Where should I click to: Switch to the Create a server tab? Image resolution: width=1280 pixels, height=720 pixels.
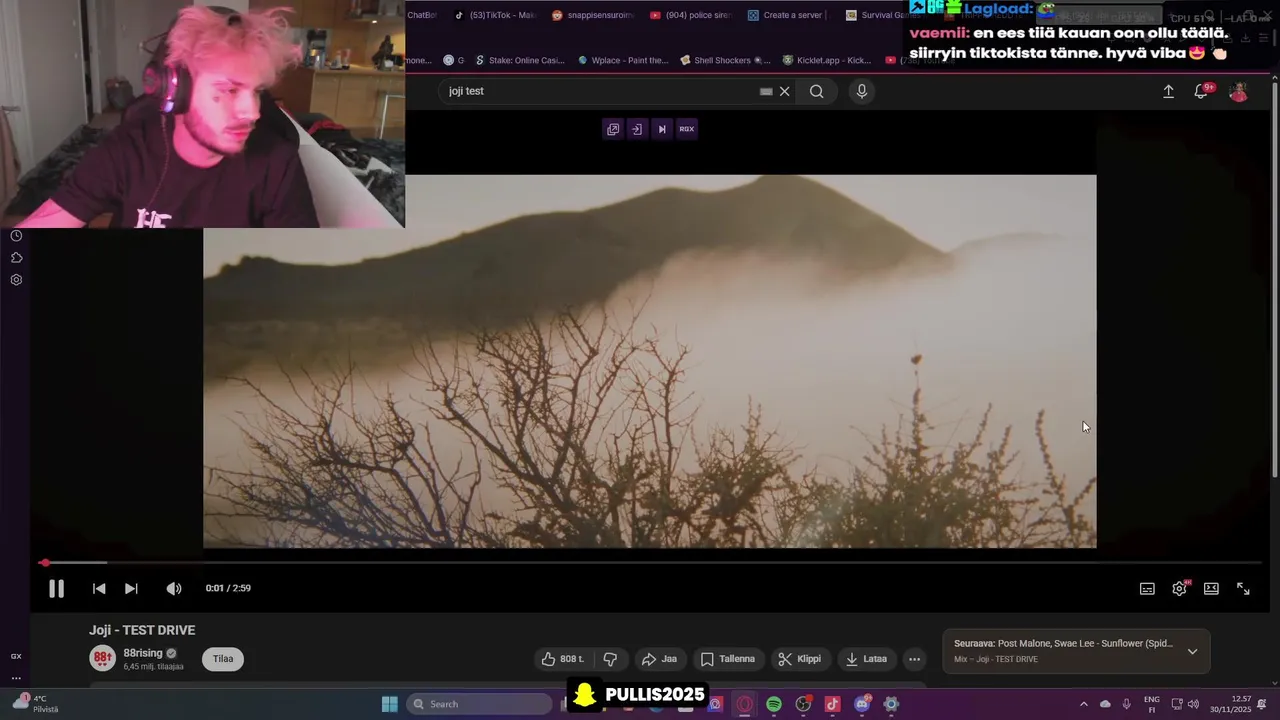coord(788,15)
